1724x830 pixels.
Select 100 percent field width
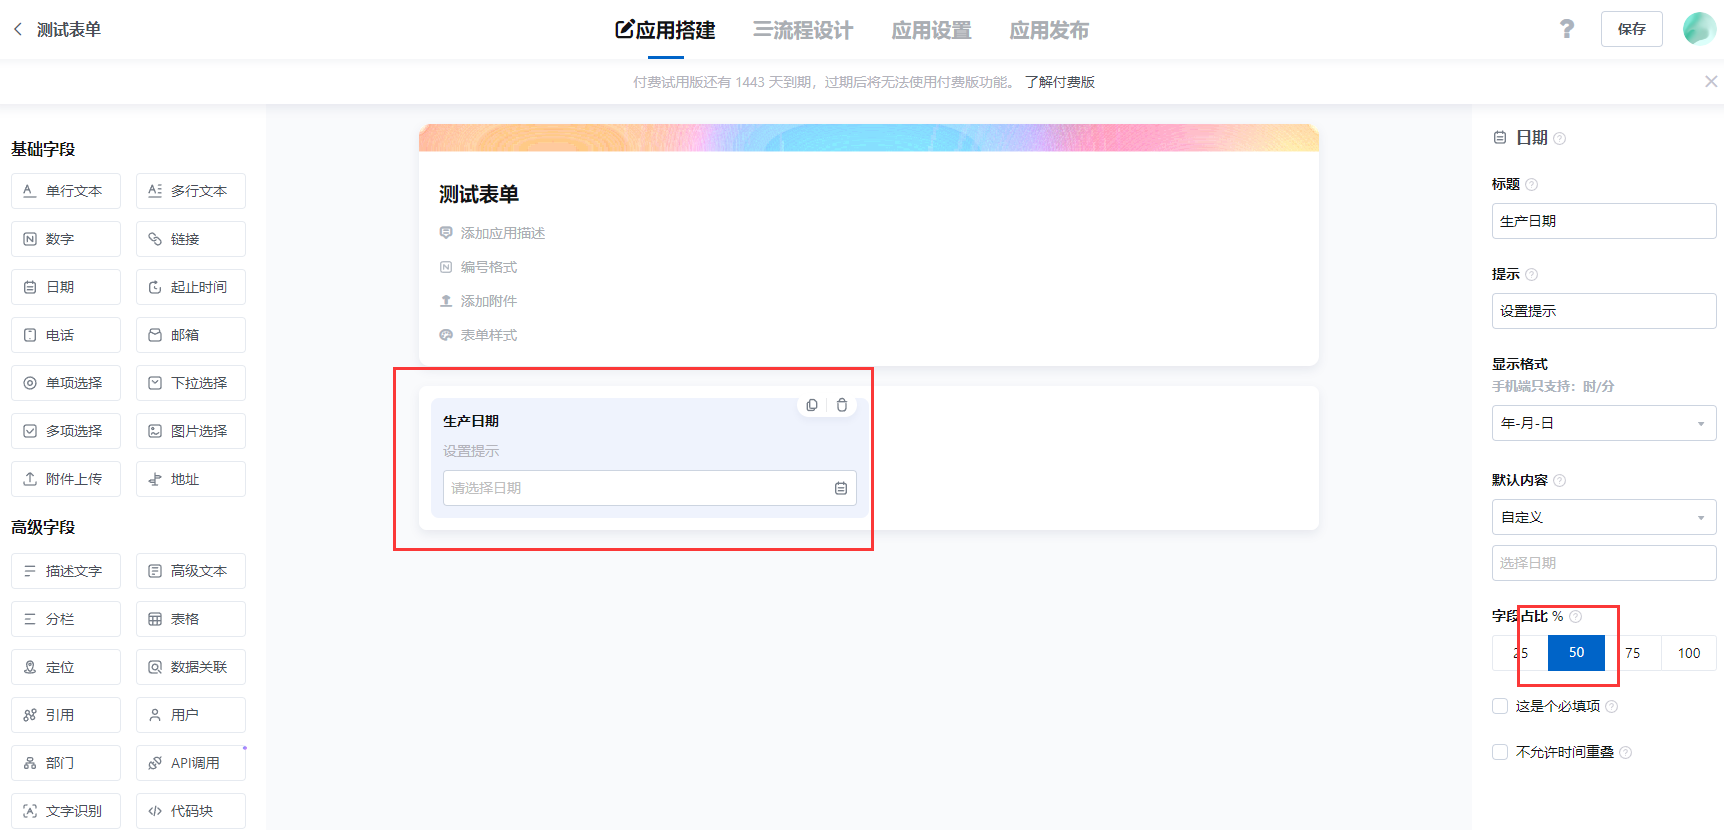click(1689, 653)
